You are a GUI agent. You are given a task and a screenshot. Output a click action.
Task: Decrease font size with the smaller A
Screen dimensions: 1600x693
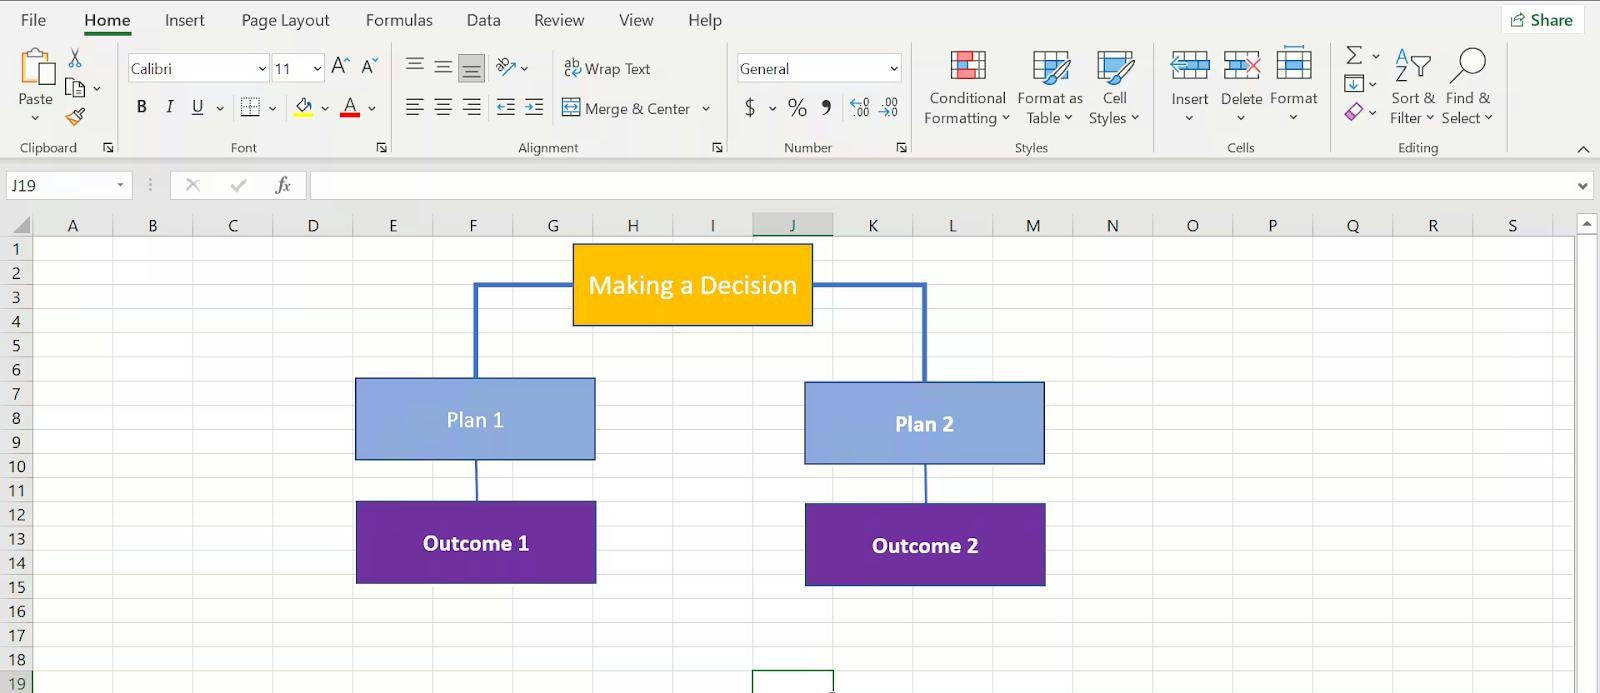click(x=369, y=67)
